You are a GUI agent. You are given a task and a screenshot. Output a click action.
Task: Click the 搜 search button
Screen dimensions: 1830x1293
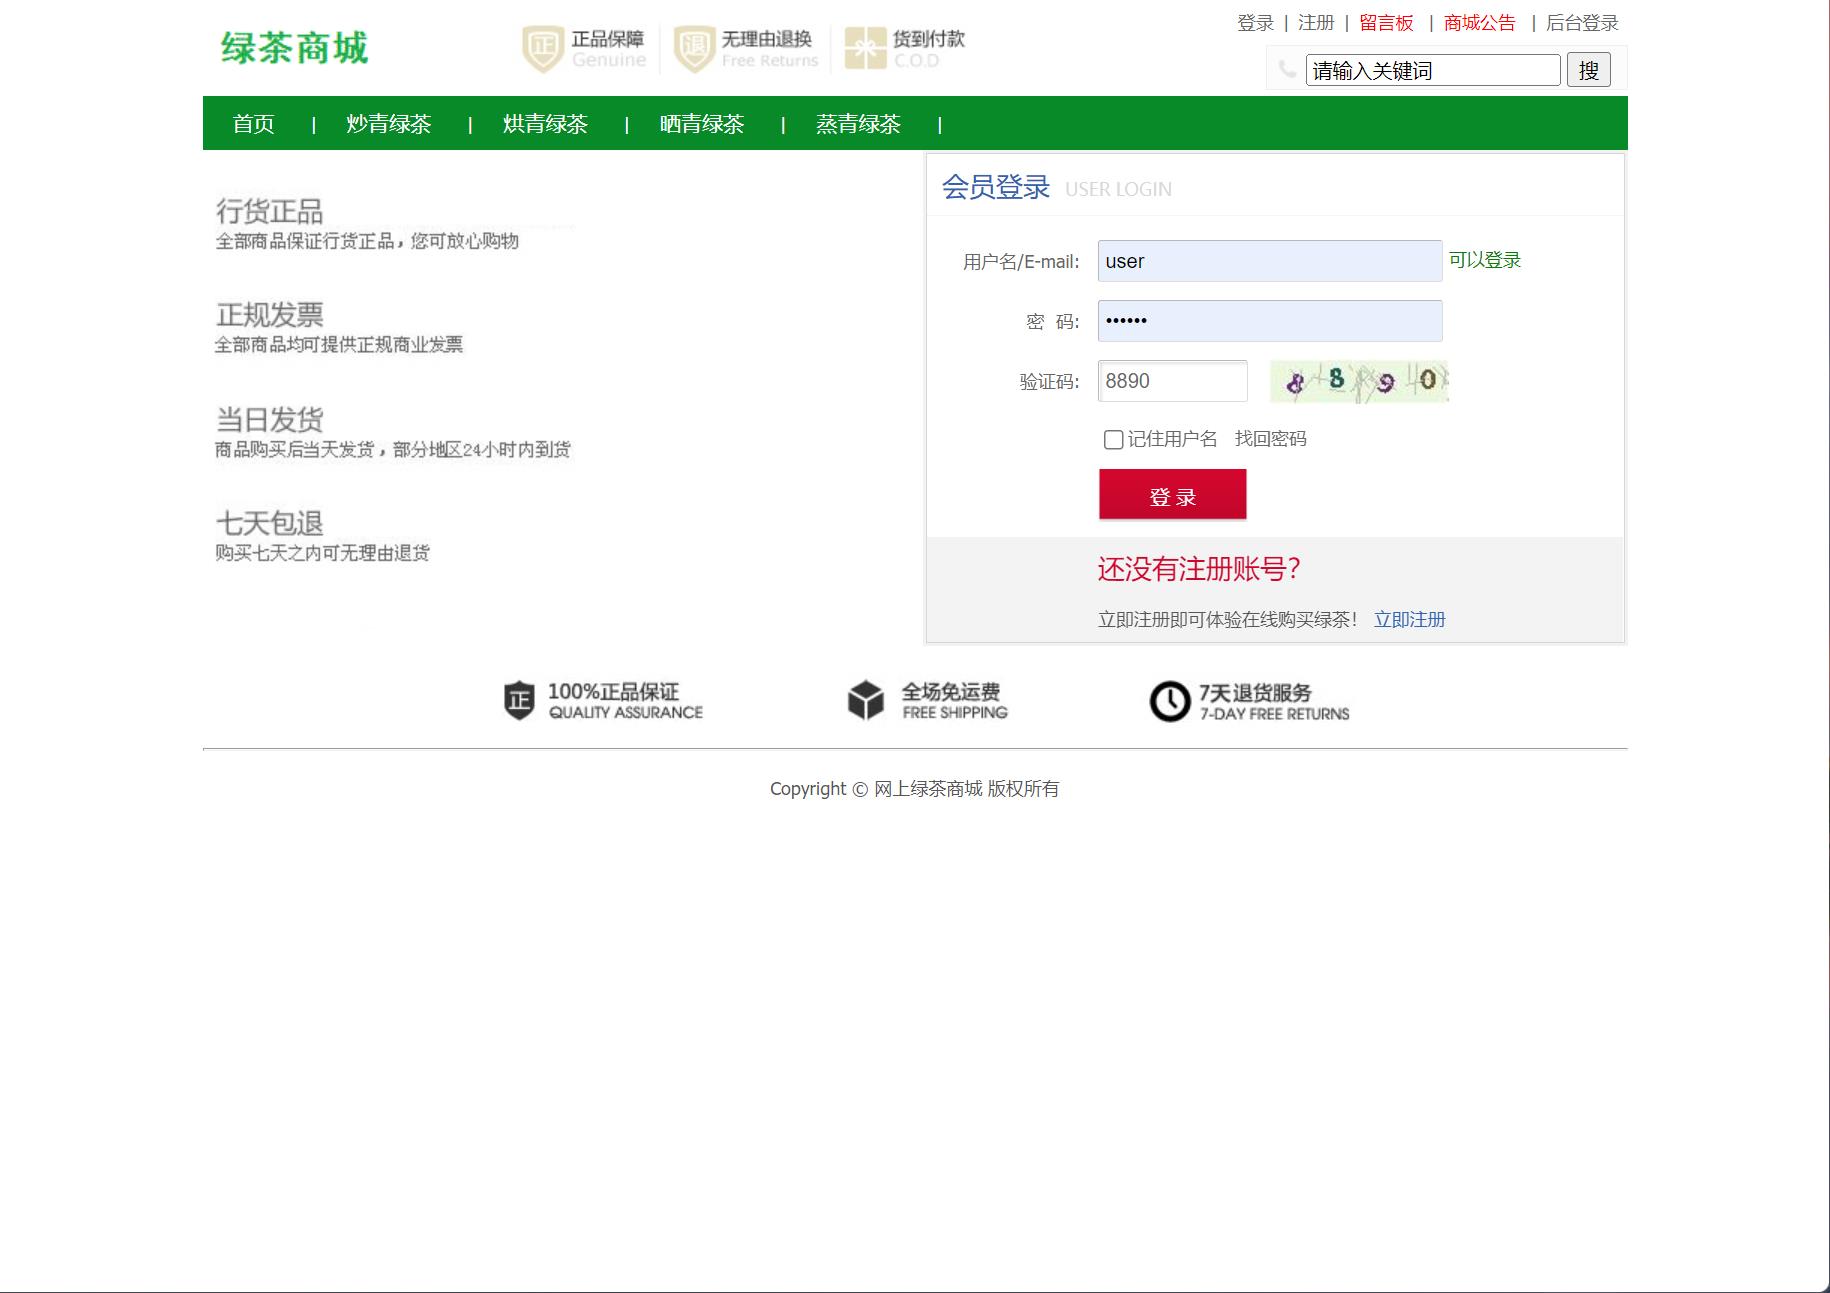(1588, 70)
